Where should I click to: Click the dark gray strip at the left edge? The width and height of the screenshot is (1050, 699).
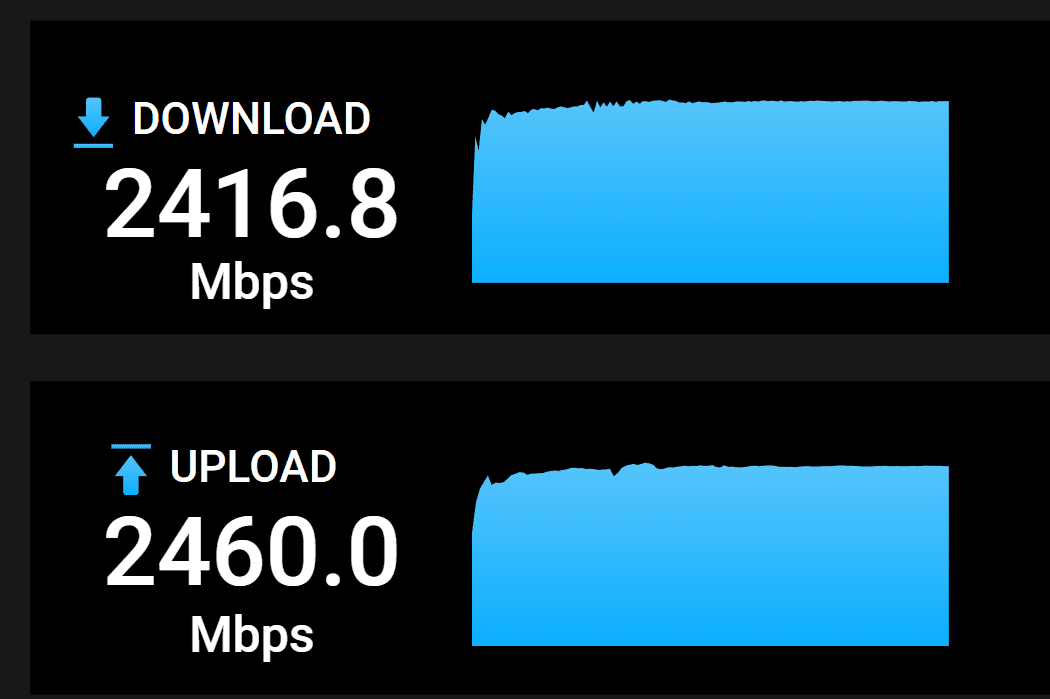tap(15, 350)
